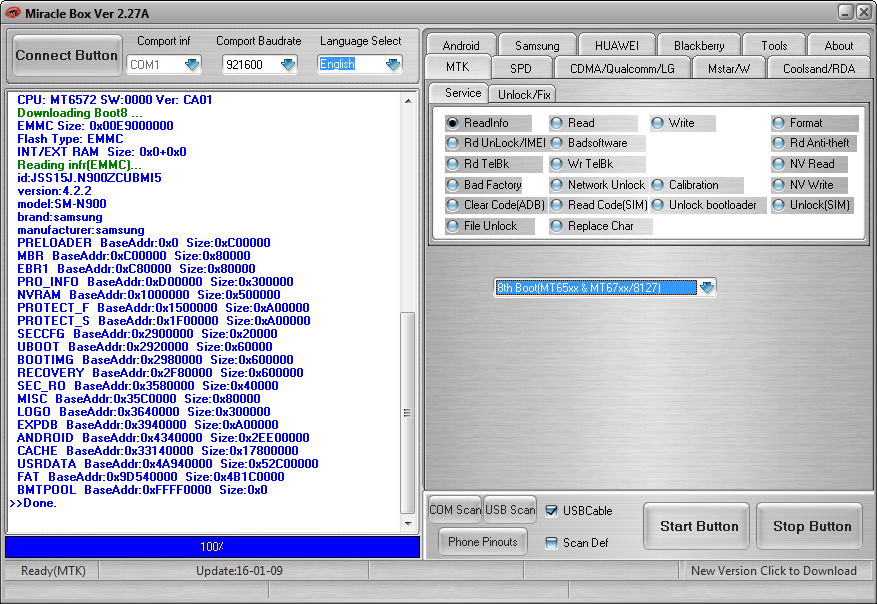Click New Version Click to Download
This screenshot has width=877, height=604.
[774, 570]
